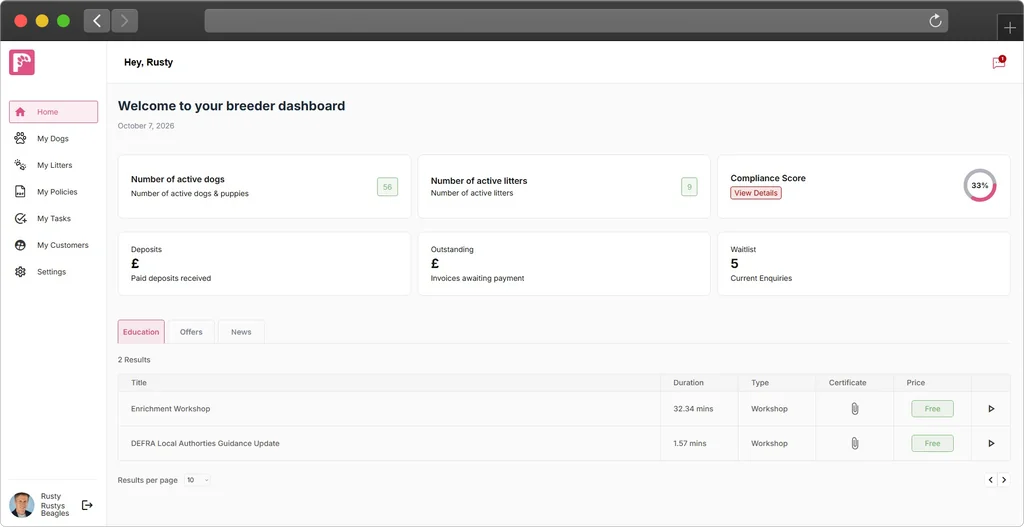The height and width of the screenshot is (527, 1024).
Task: Click the 2 Results text
Action: coord(134,360)
